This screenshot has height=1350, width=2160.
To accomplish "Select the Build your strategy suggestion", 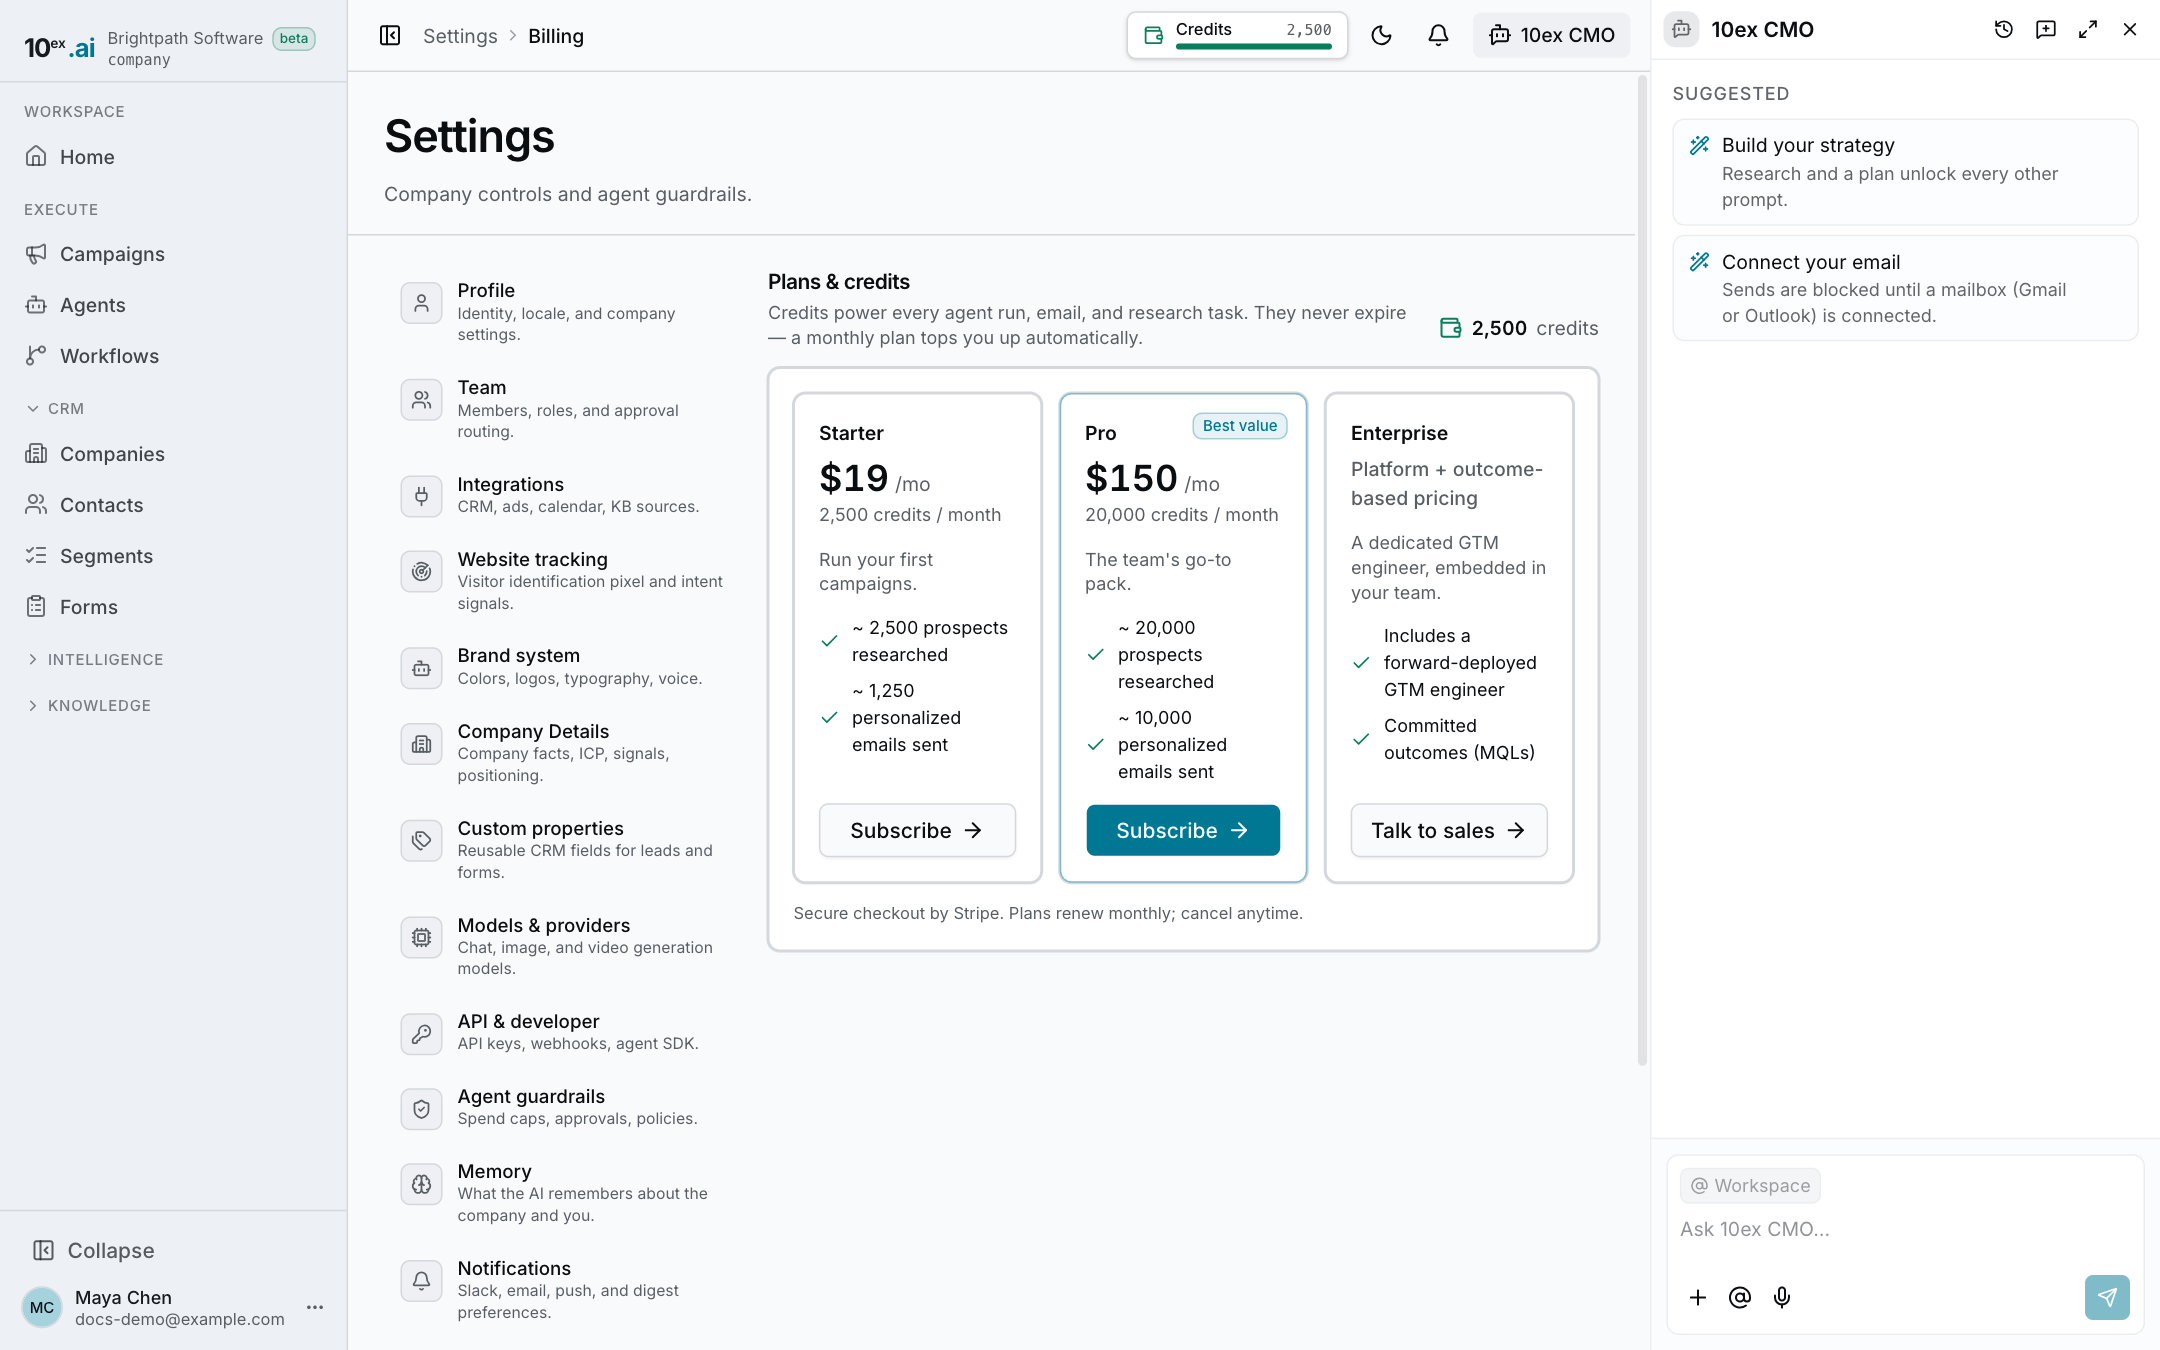I will coord(1905,172).
